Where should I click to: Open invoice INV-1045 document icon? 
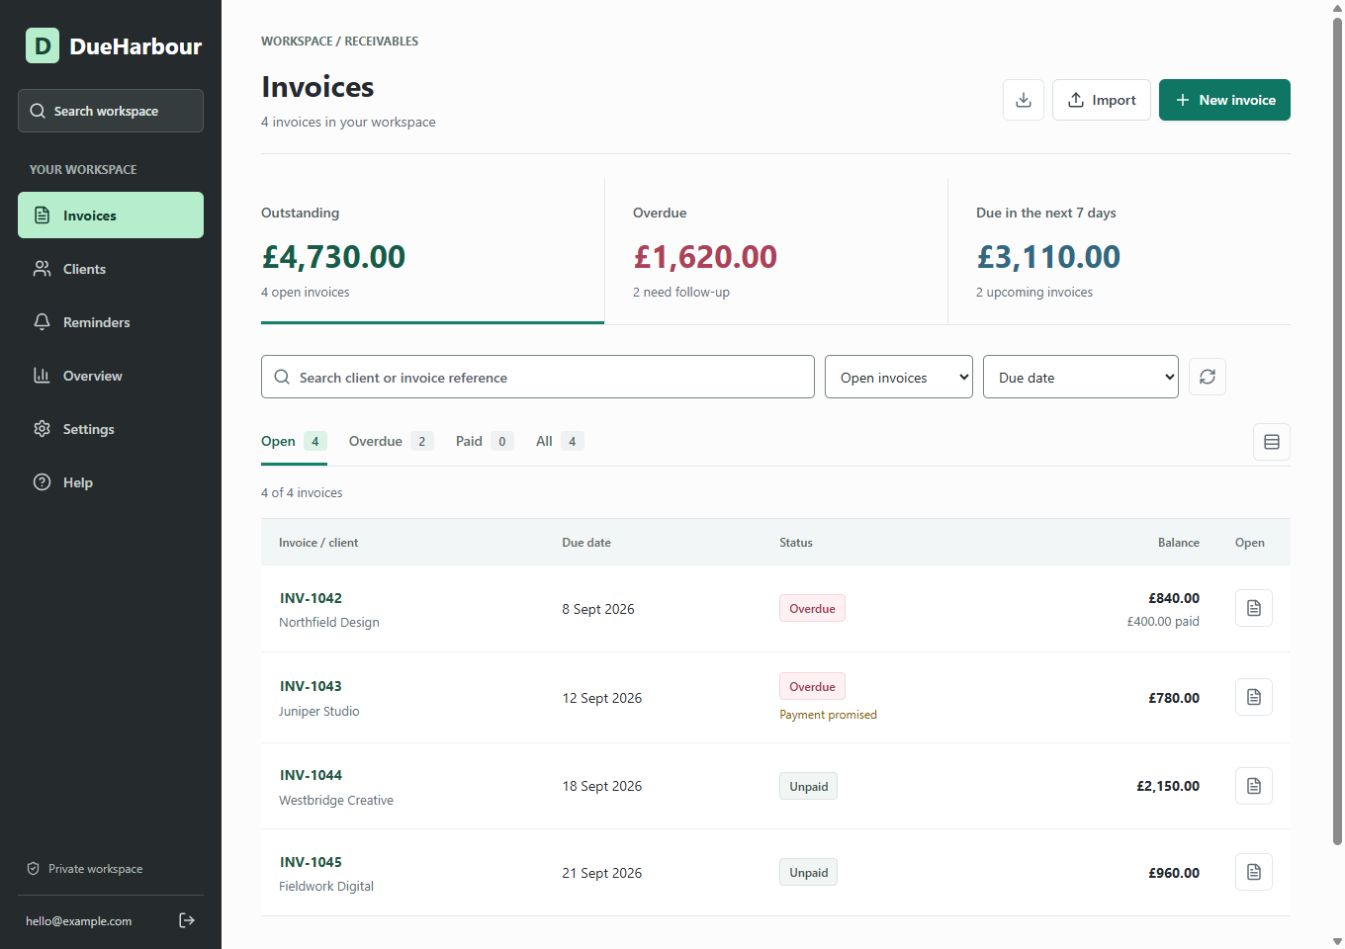coord(1253,872)
